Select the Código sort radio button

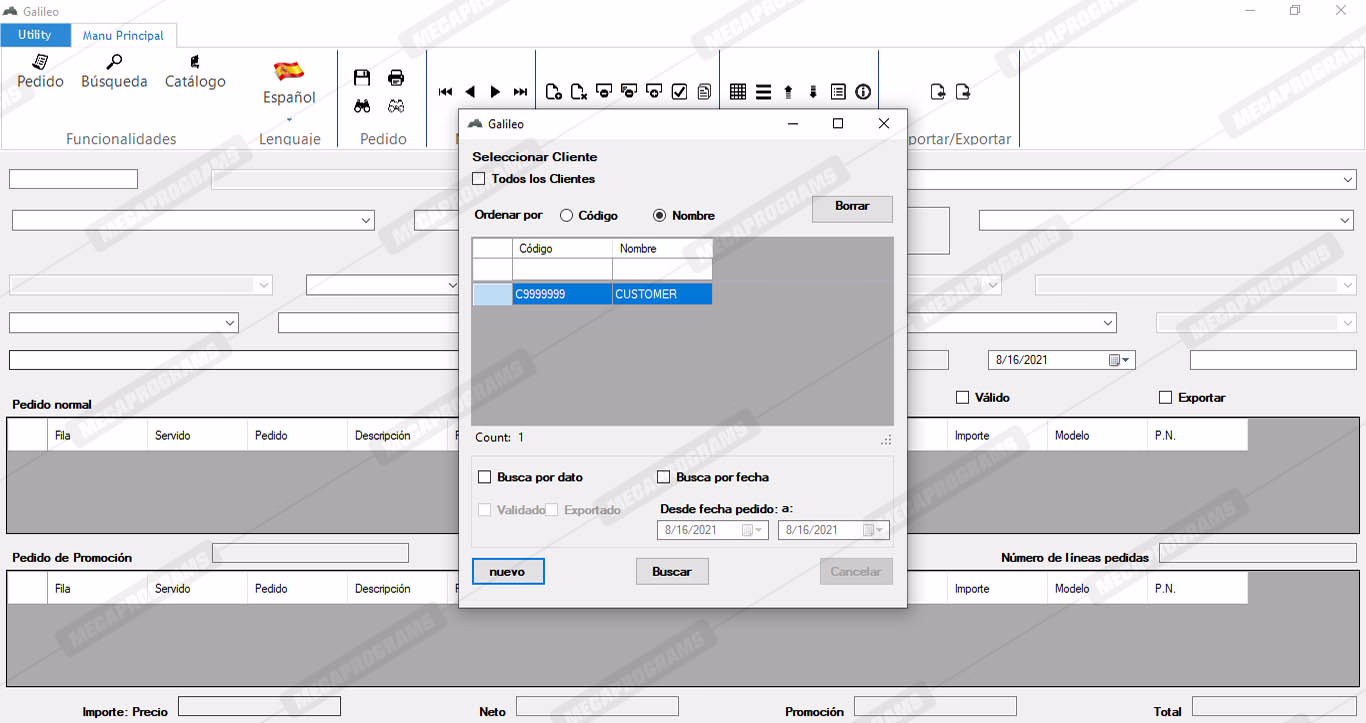click(567, 216)
